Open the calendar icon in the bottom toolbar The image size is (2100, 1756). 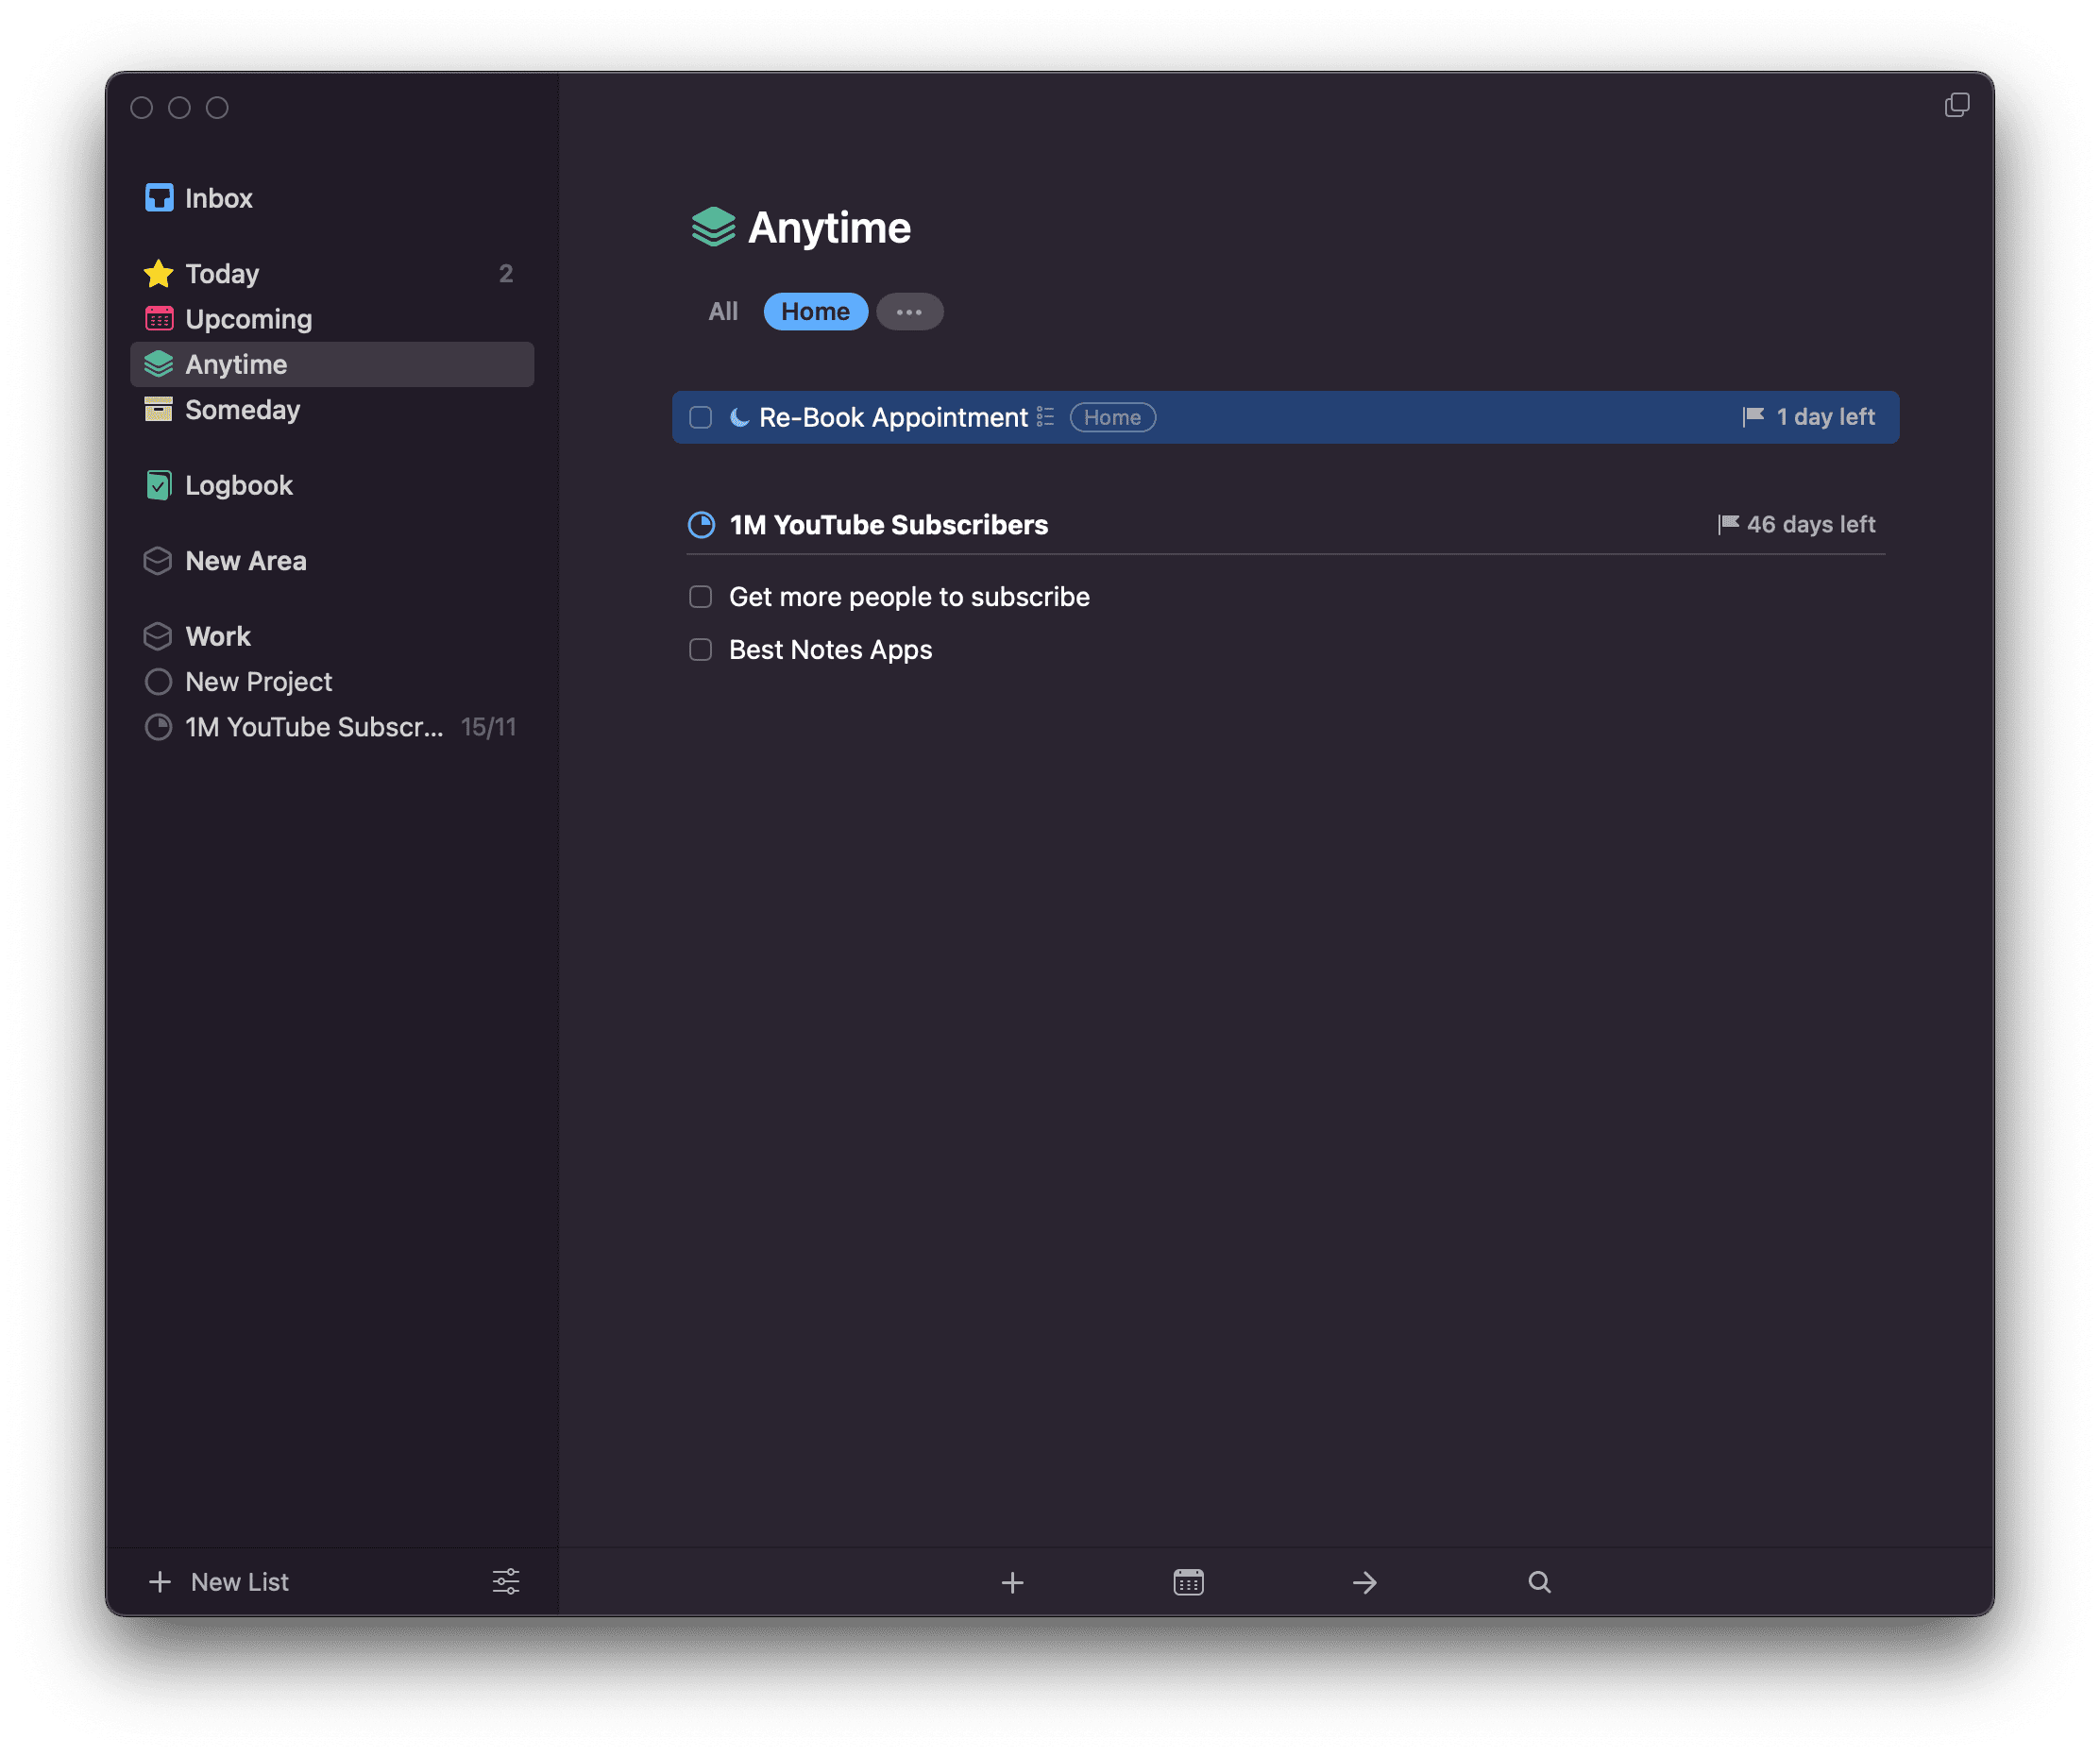pos(1188,1582)
